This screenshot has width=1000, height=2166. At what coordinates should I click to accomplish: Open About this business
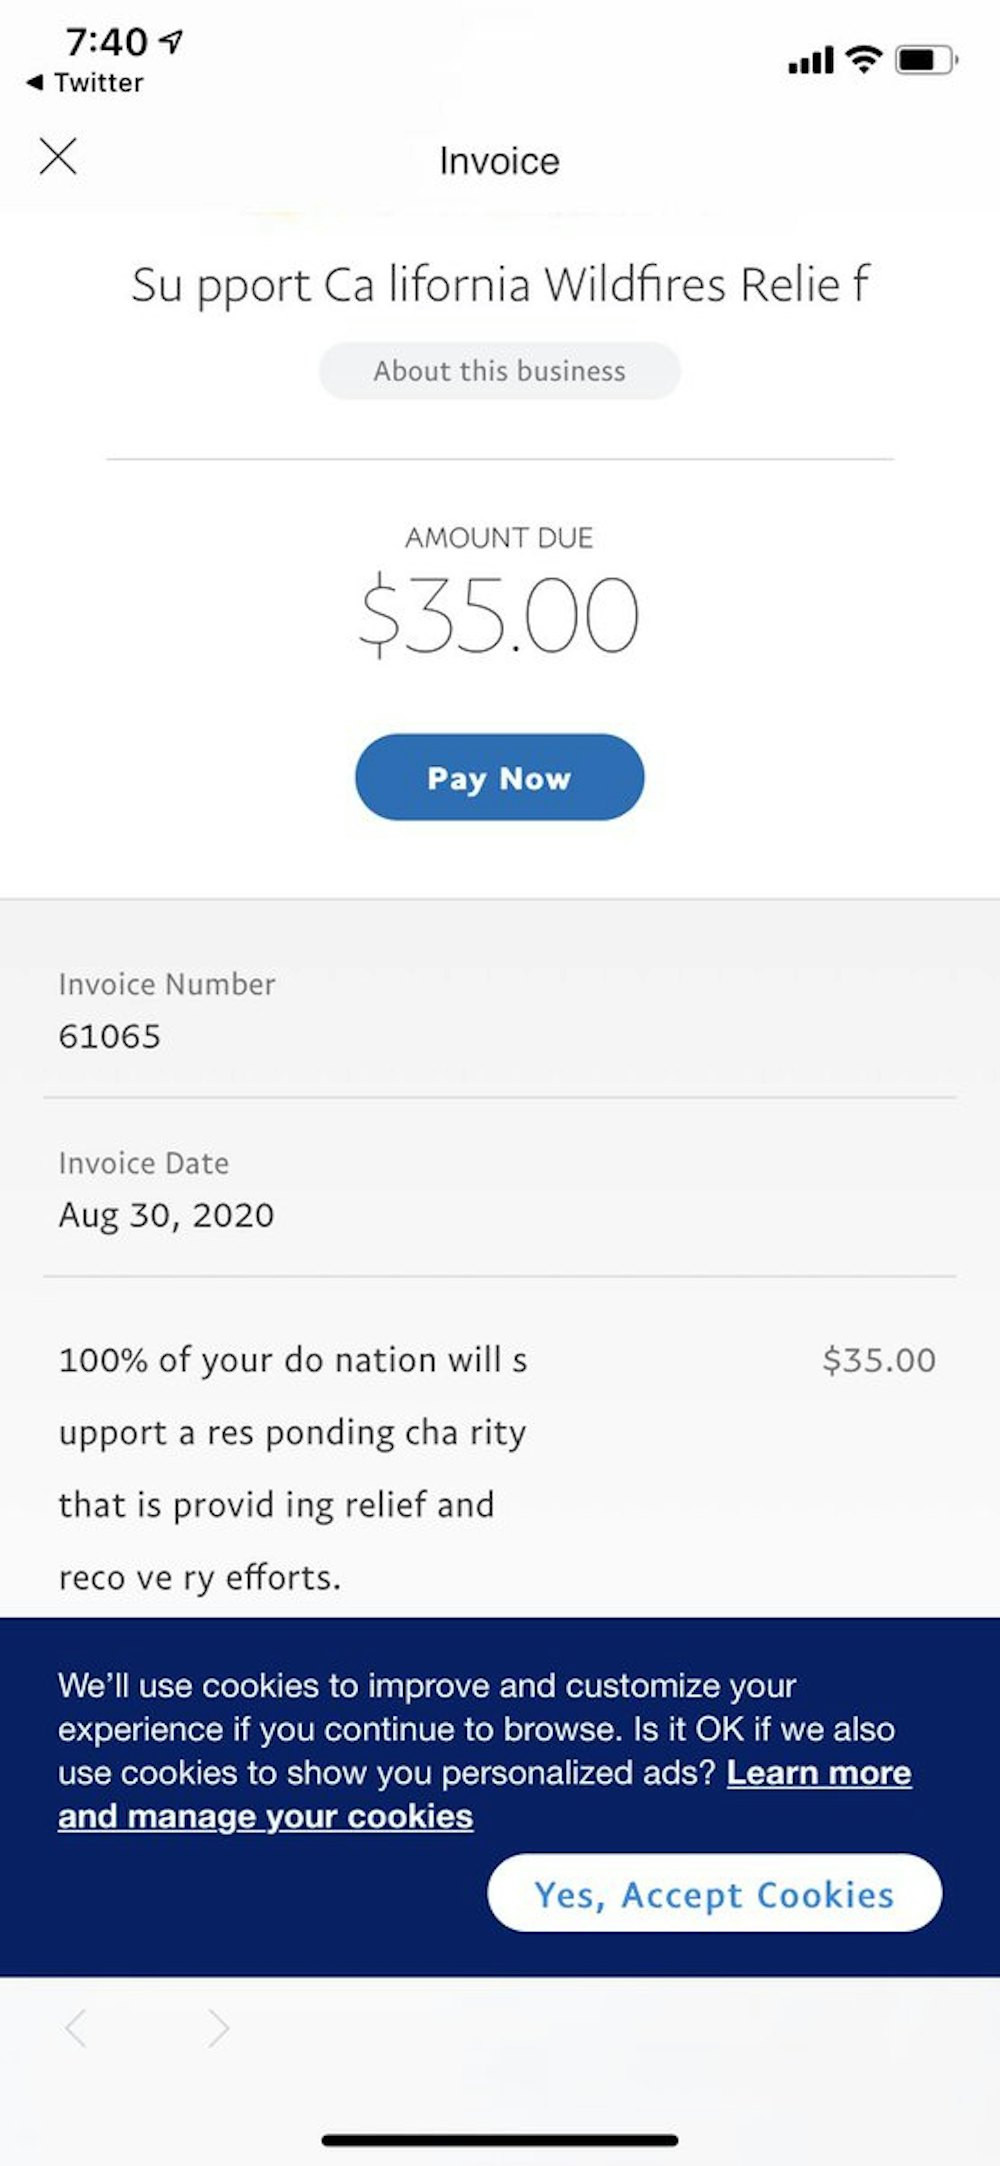pyautogui.click(x=499, y=371)
